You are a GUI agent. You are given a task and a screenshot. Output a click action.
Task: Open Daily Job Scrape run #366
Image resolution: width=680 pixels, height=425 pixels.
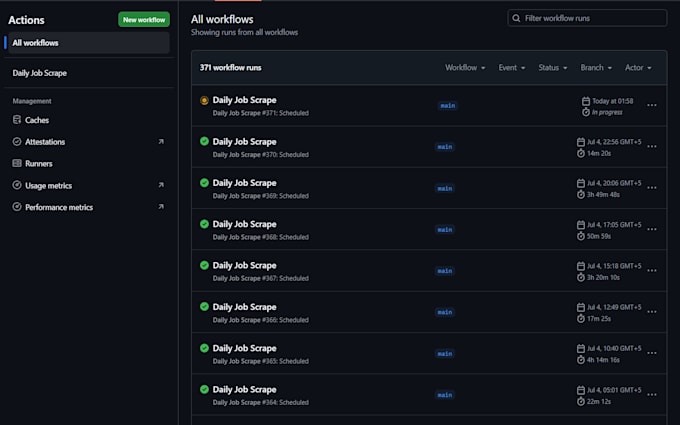point(244,307)
